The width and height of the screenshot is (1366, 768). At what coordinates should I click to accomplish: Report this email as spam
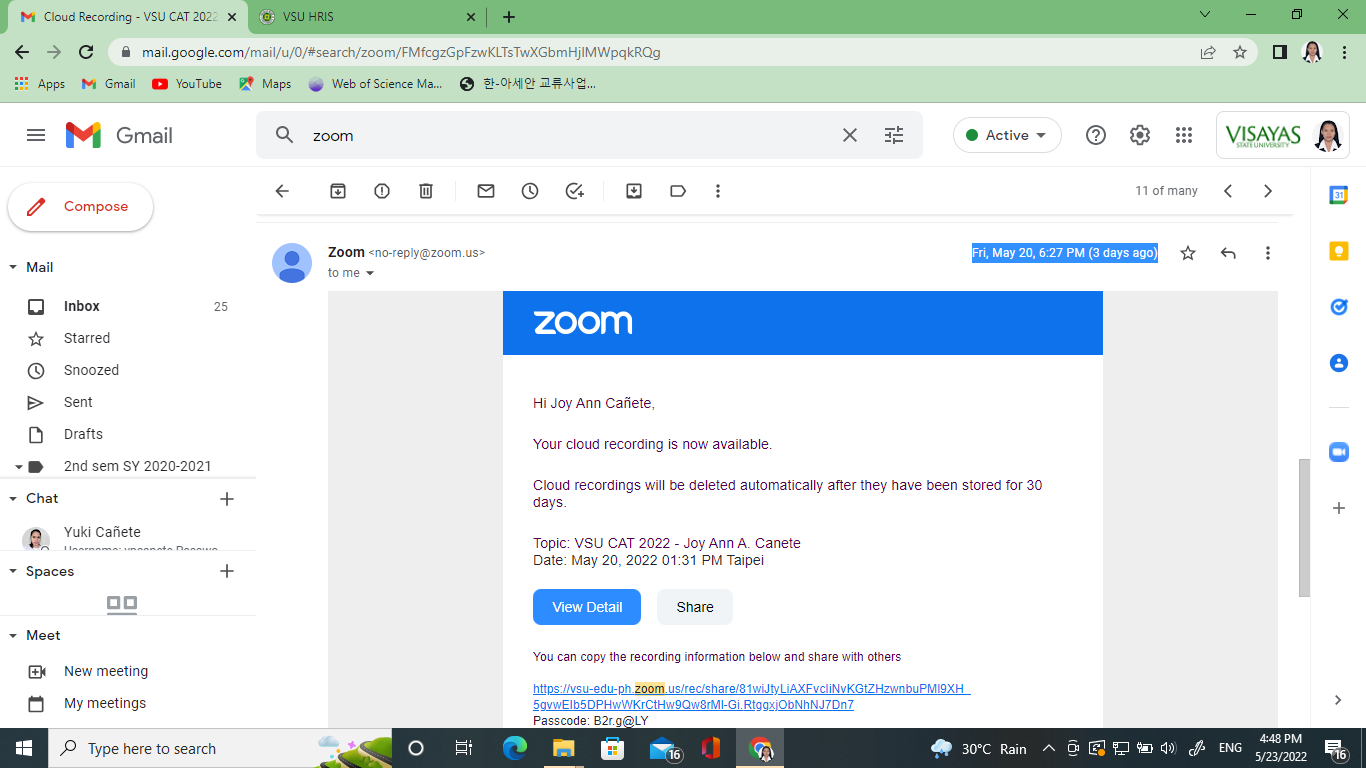tap(382, 191)
